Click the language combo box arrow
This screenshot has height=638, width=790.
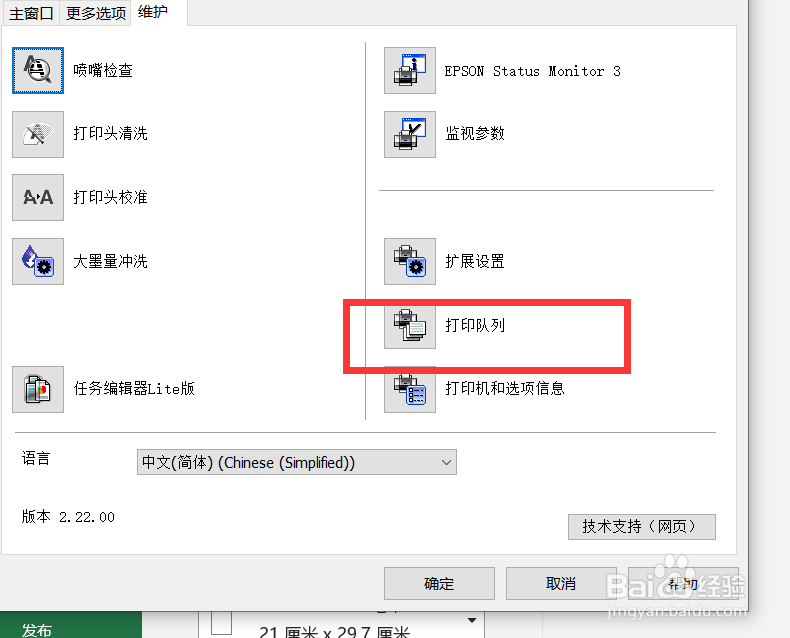(x=446, y=462)
